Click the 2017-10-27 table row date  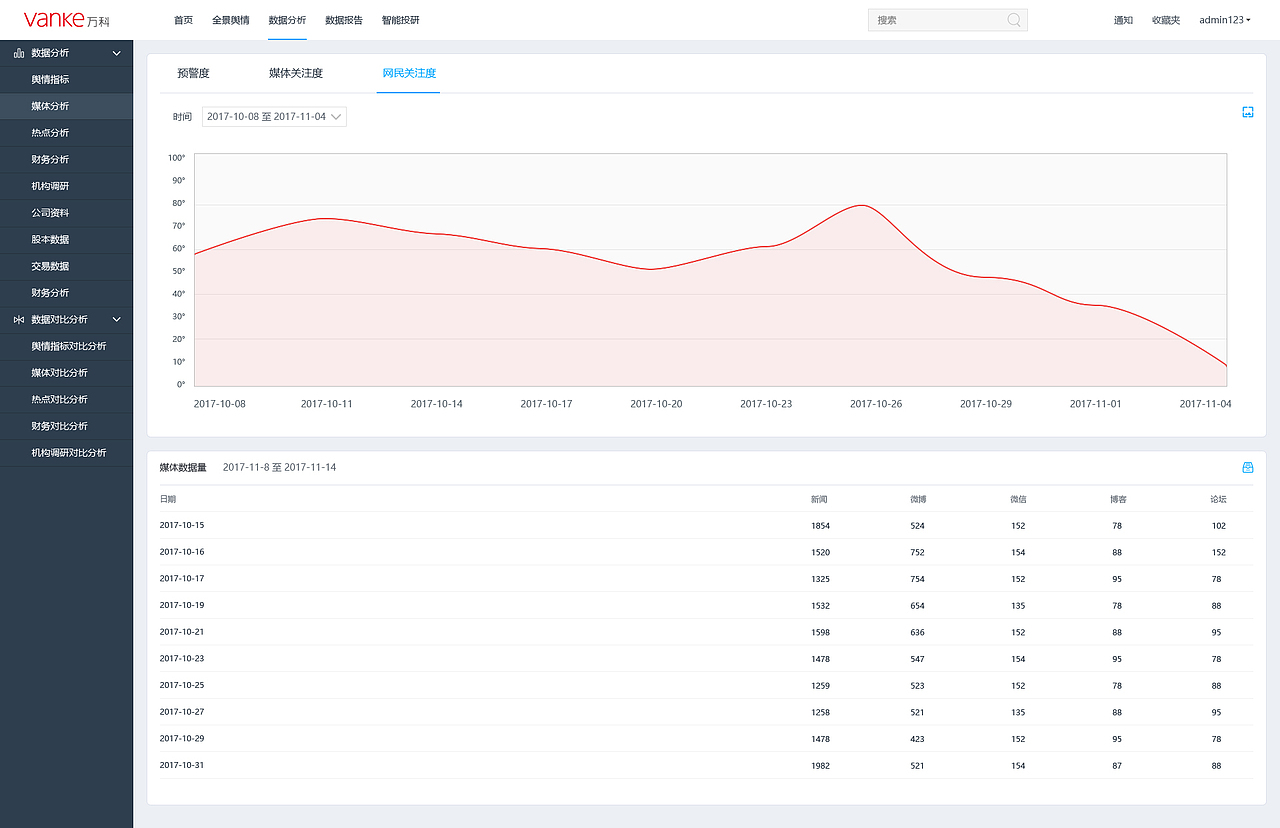(x=182, y=712)
